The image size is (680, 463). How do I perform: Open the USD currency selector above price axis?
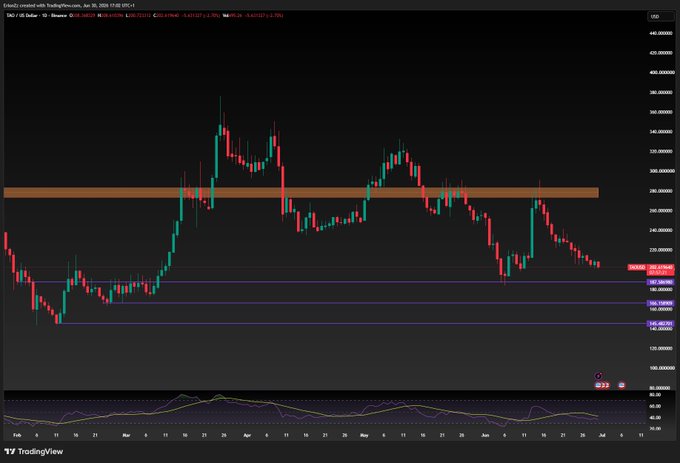coord(659,16)
